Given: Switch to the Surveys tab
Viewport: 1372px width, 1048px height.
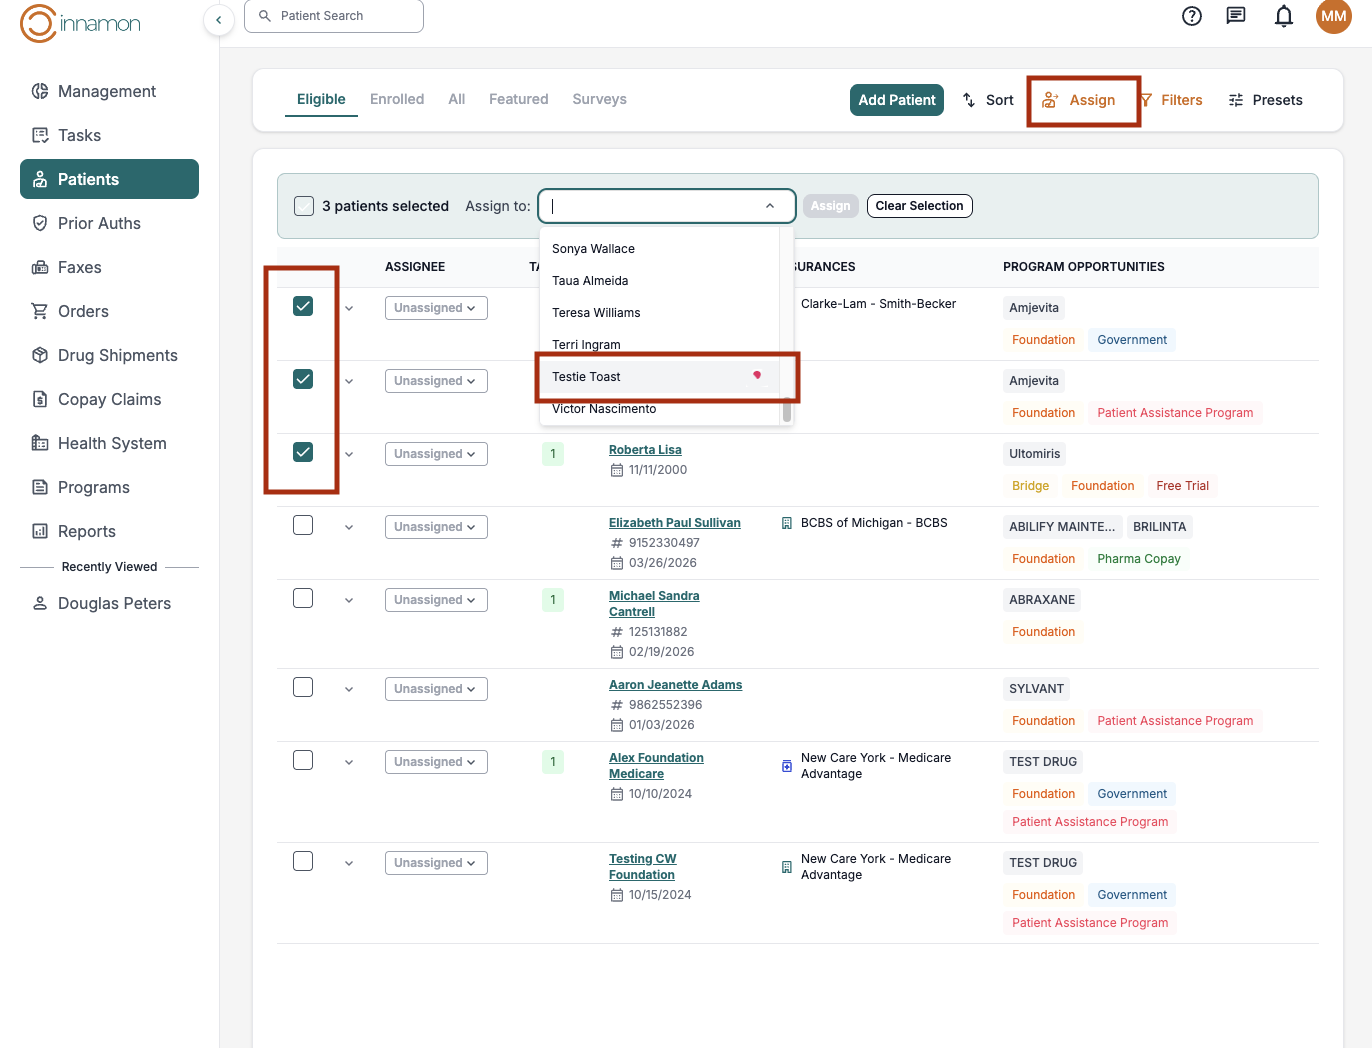Looking at the screenshot, I should coord(600,99).
